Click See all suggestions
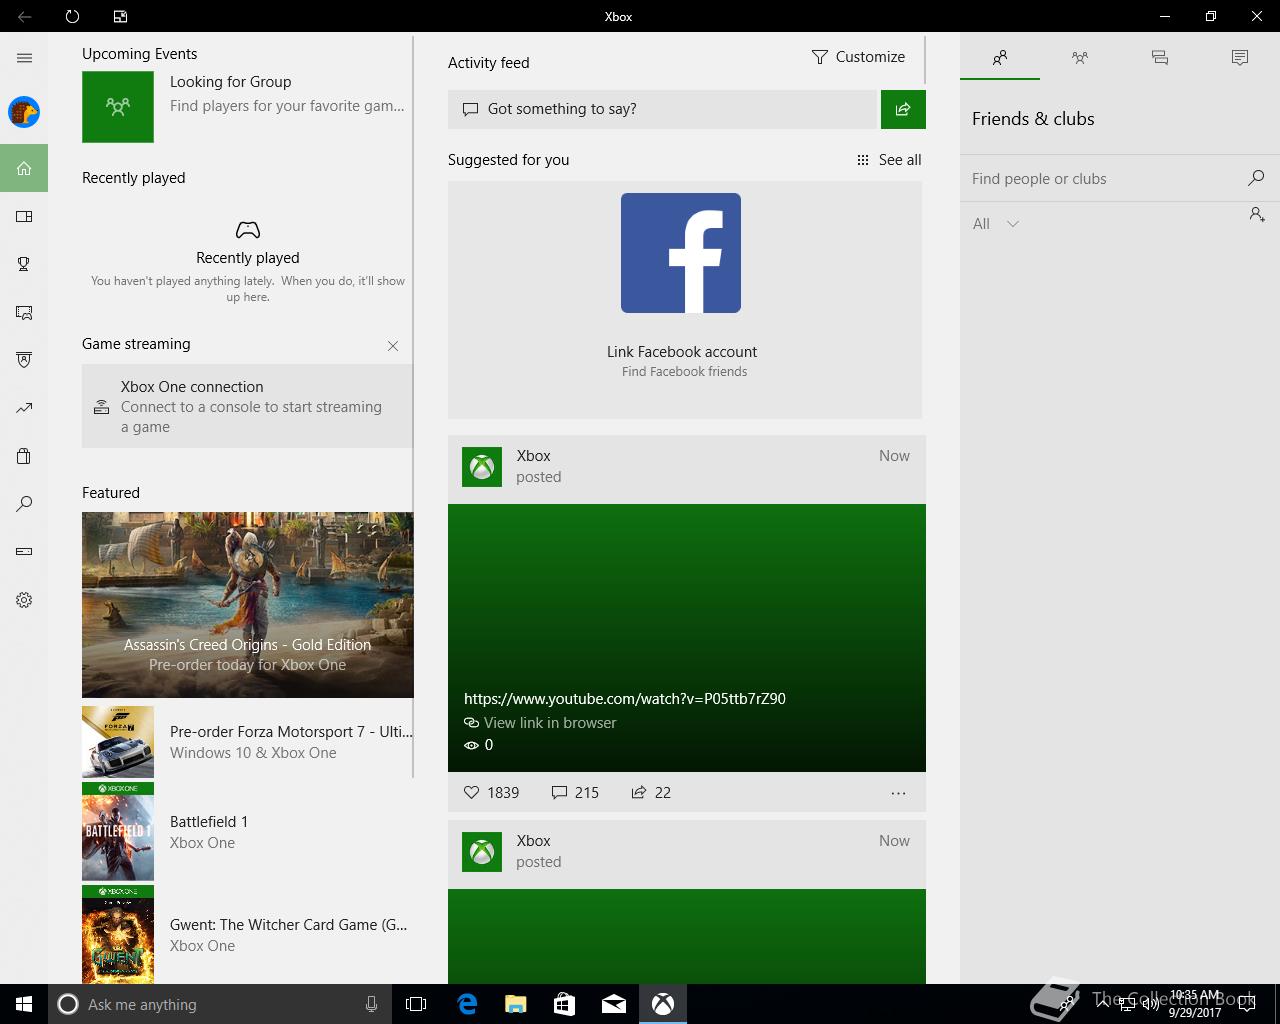 889,160
